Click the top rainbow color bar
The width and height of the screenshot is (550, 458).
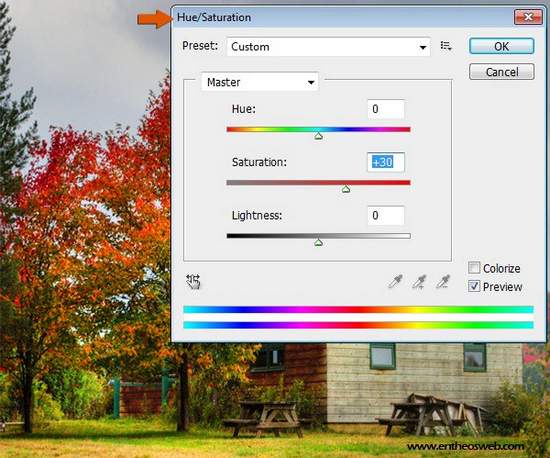358,309
